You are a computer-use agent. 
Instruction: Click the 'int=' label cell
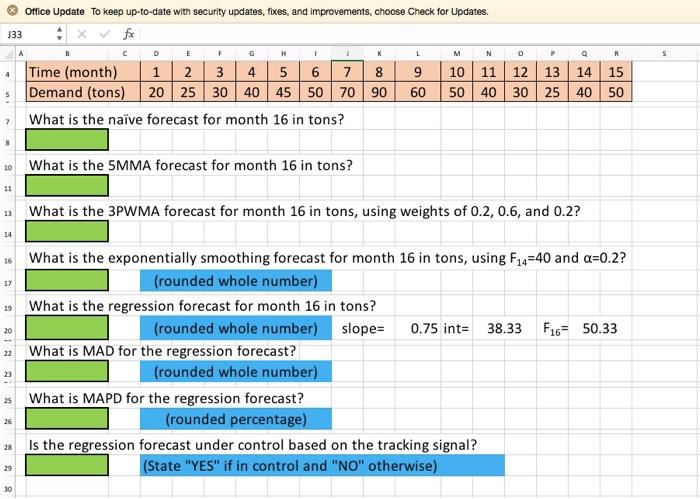(x=456, y=329)
